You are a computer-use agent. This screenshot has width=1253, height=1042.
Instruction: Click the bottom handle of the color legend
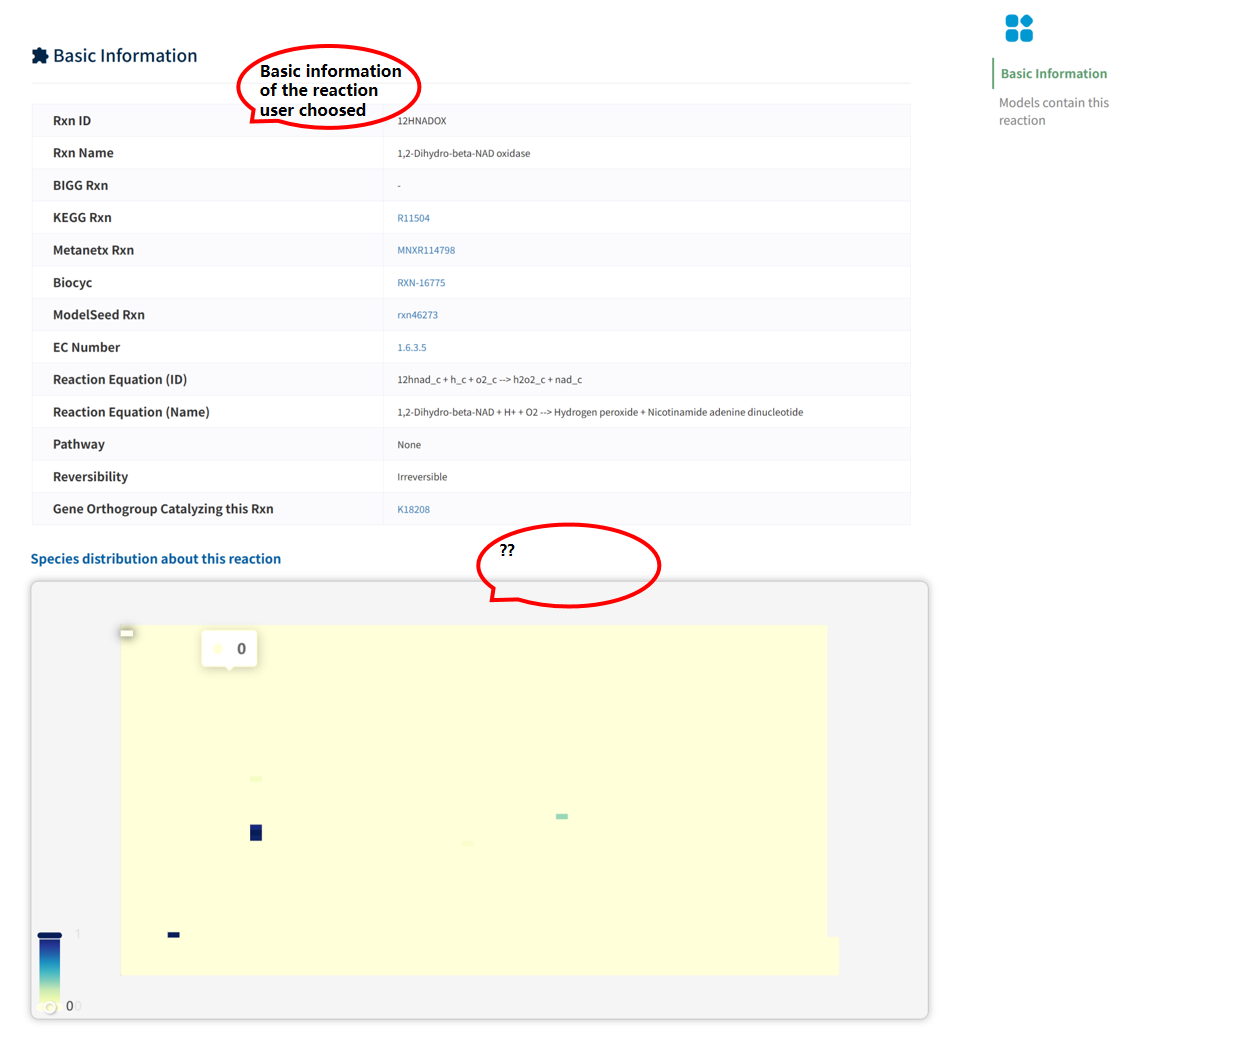pyautogui.click(x=50, y=1006)
